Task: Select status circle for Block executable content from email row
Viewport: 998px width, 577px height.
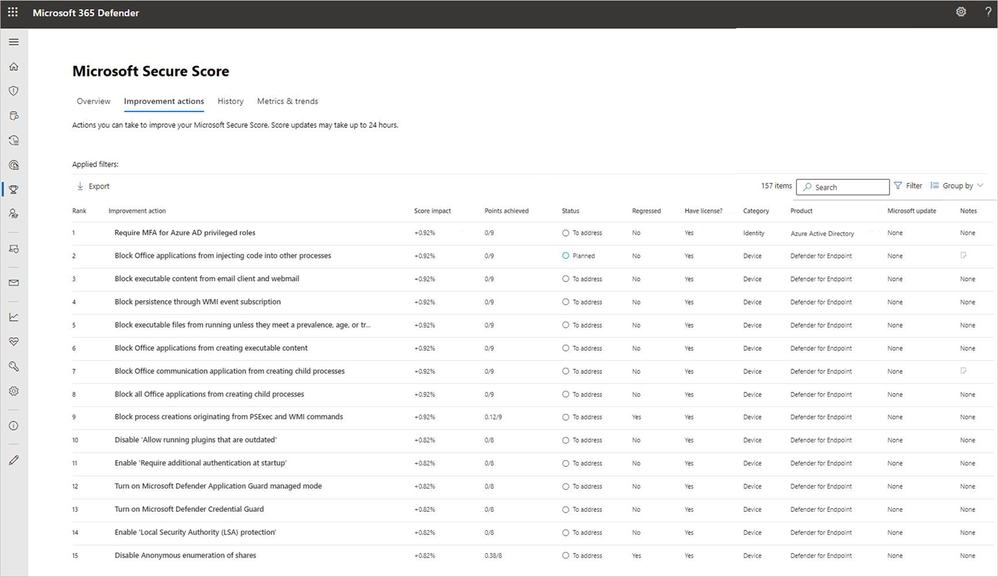Action: tap(565, 279)
